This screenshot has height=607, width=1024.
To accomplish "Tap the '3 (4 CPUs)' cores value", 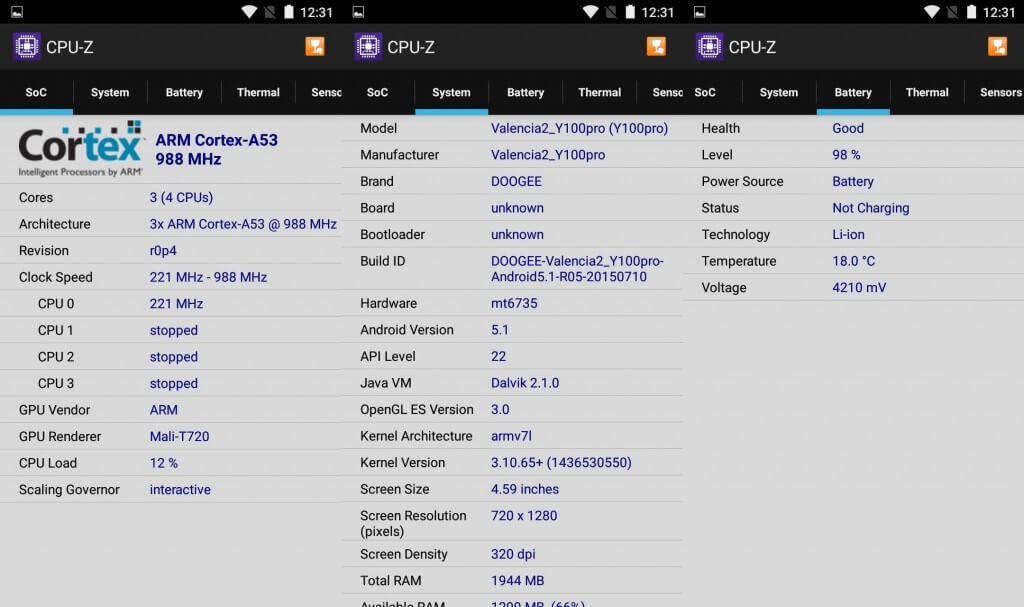I will 181,197.
